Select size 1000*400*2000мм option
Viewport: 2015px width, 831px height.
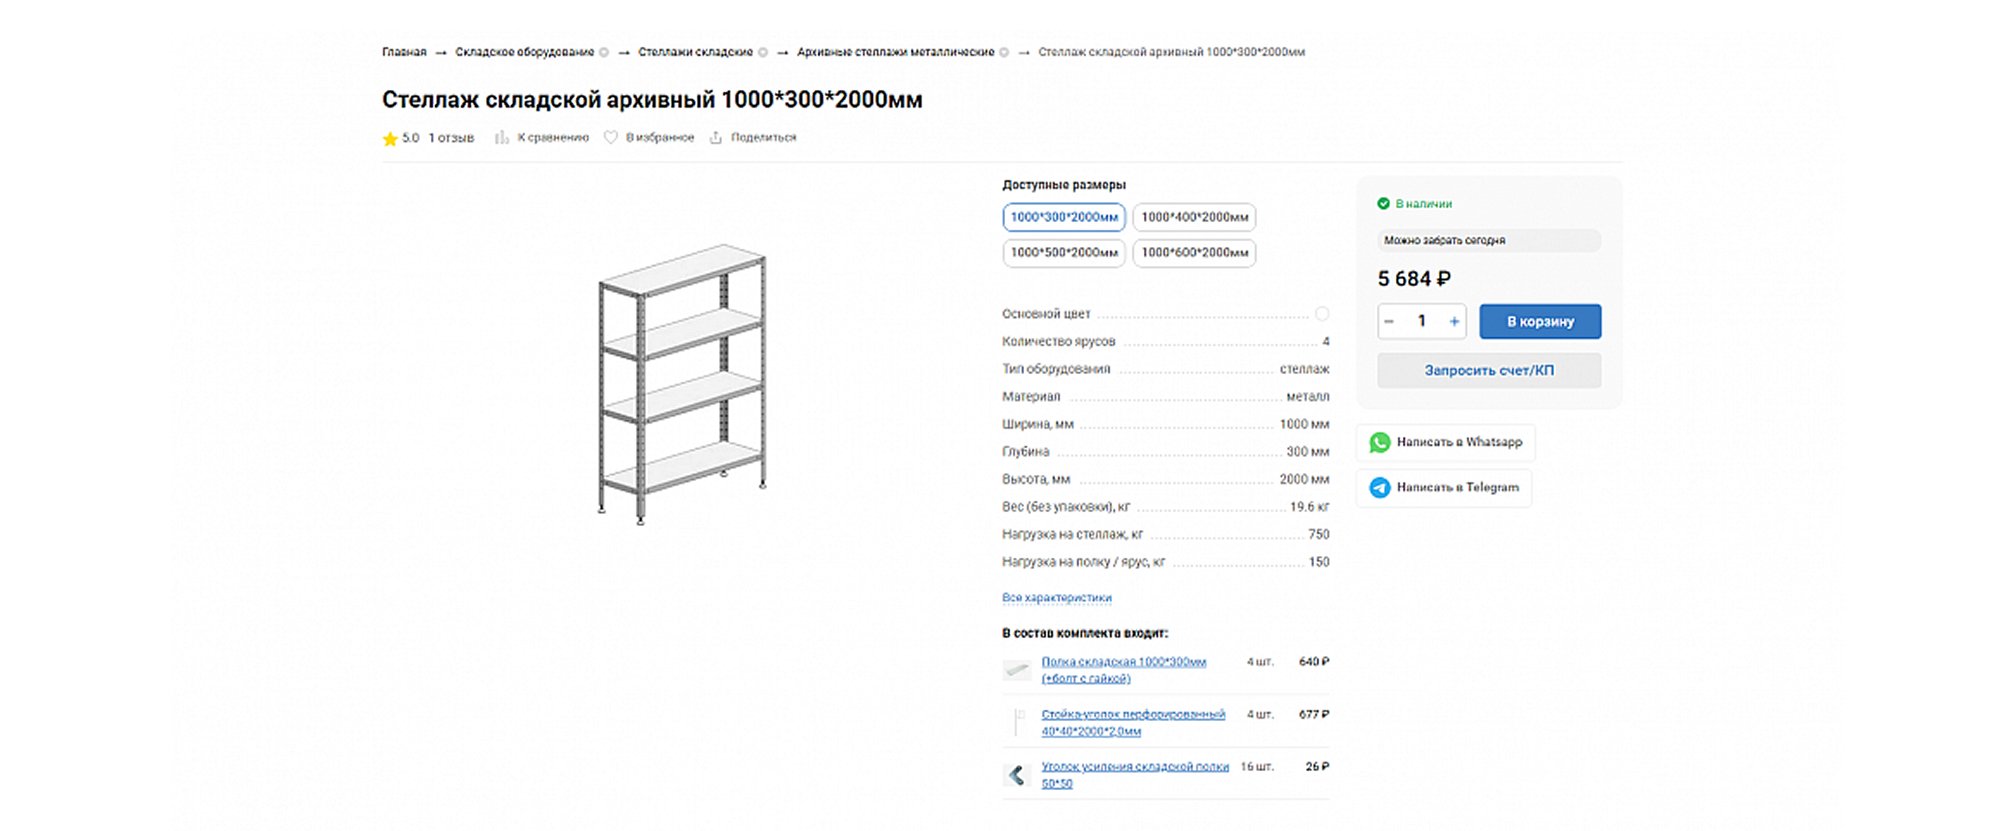coord(1195,217)
